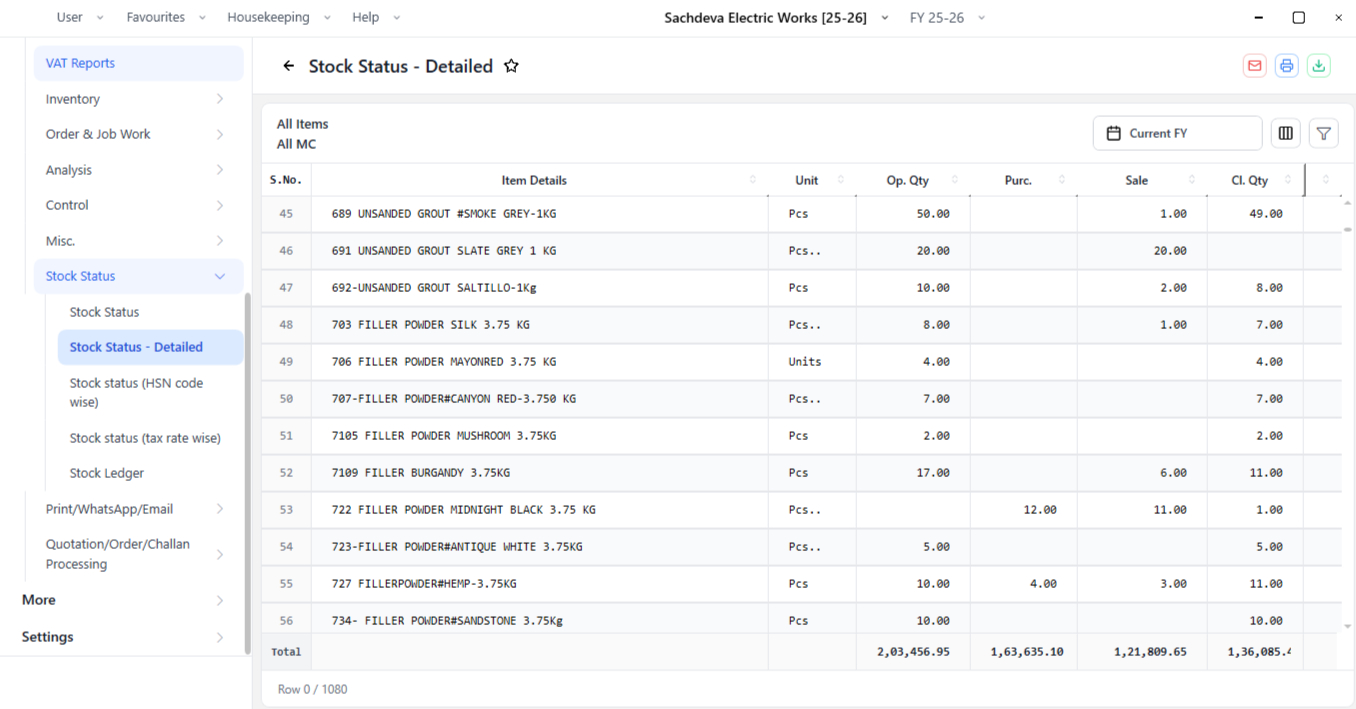Click the email report icon

(x=1254, y=66)
